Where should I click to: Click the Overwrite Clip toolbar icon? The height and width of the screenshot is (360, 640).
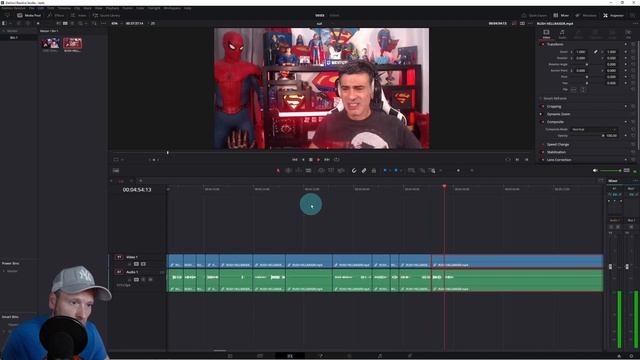(331, 171)
